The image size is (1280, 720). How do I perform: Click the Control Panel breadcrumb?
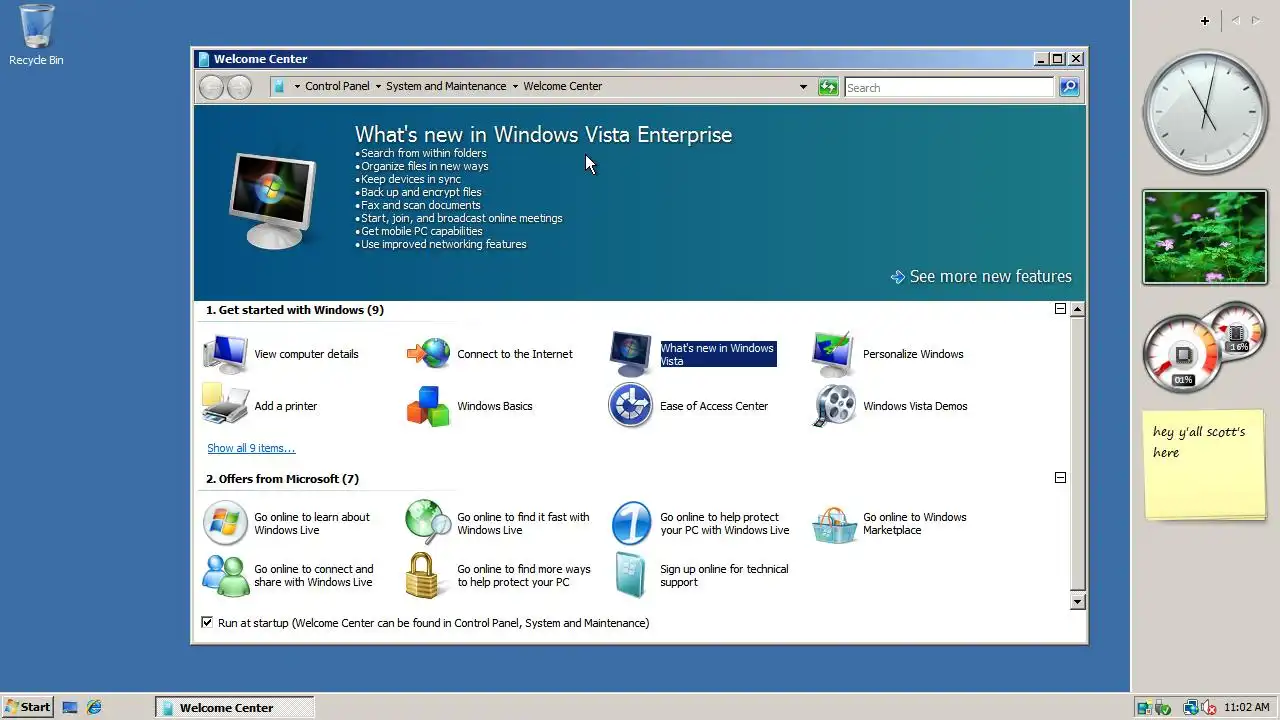pos(337,86)
